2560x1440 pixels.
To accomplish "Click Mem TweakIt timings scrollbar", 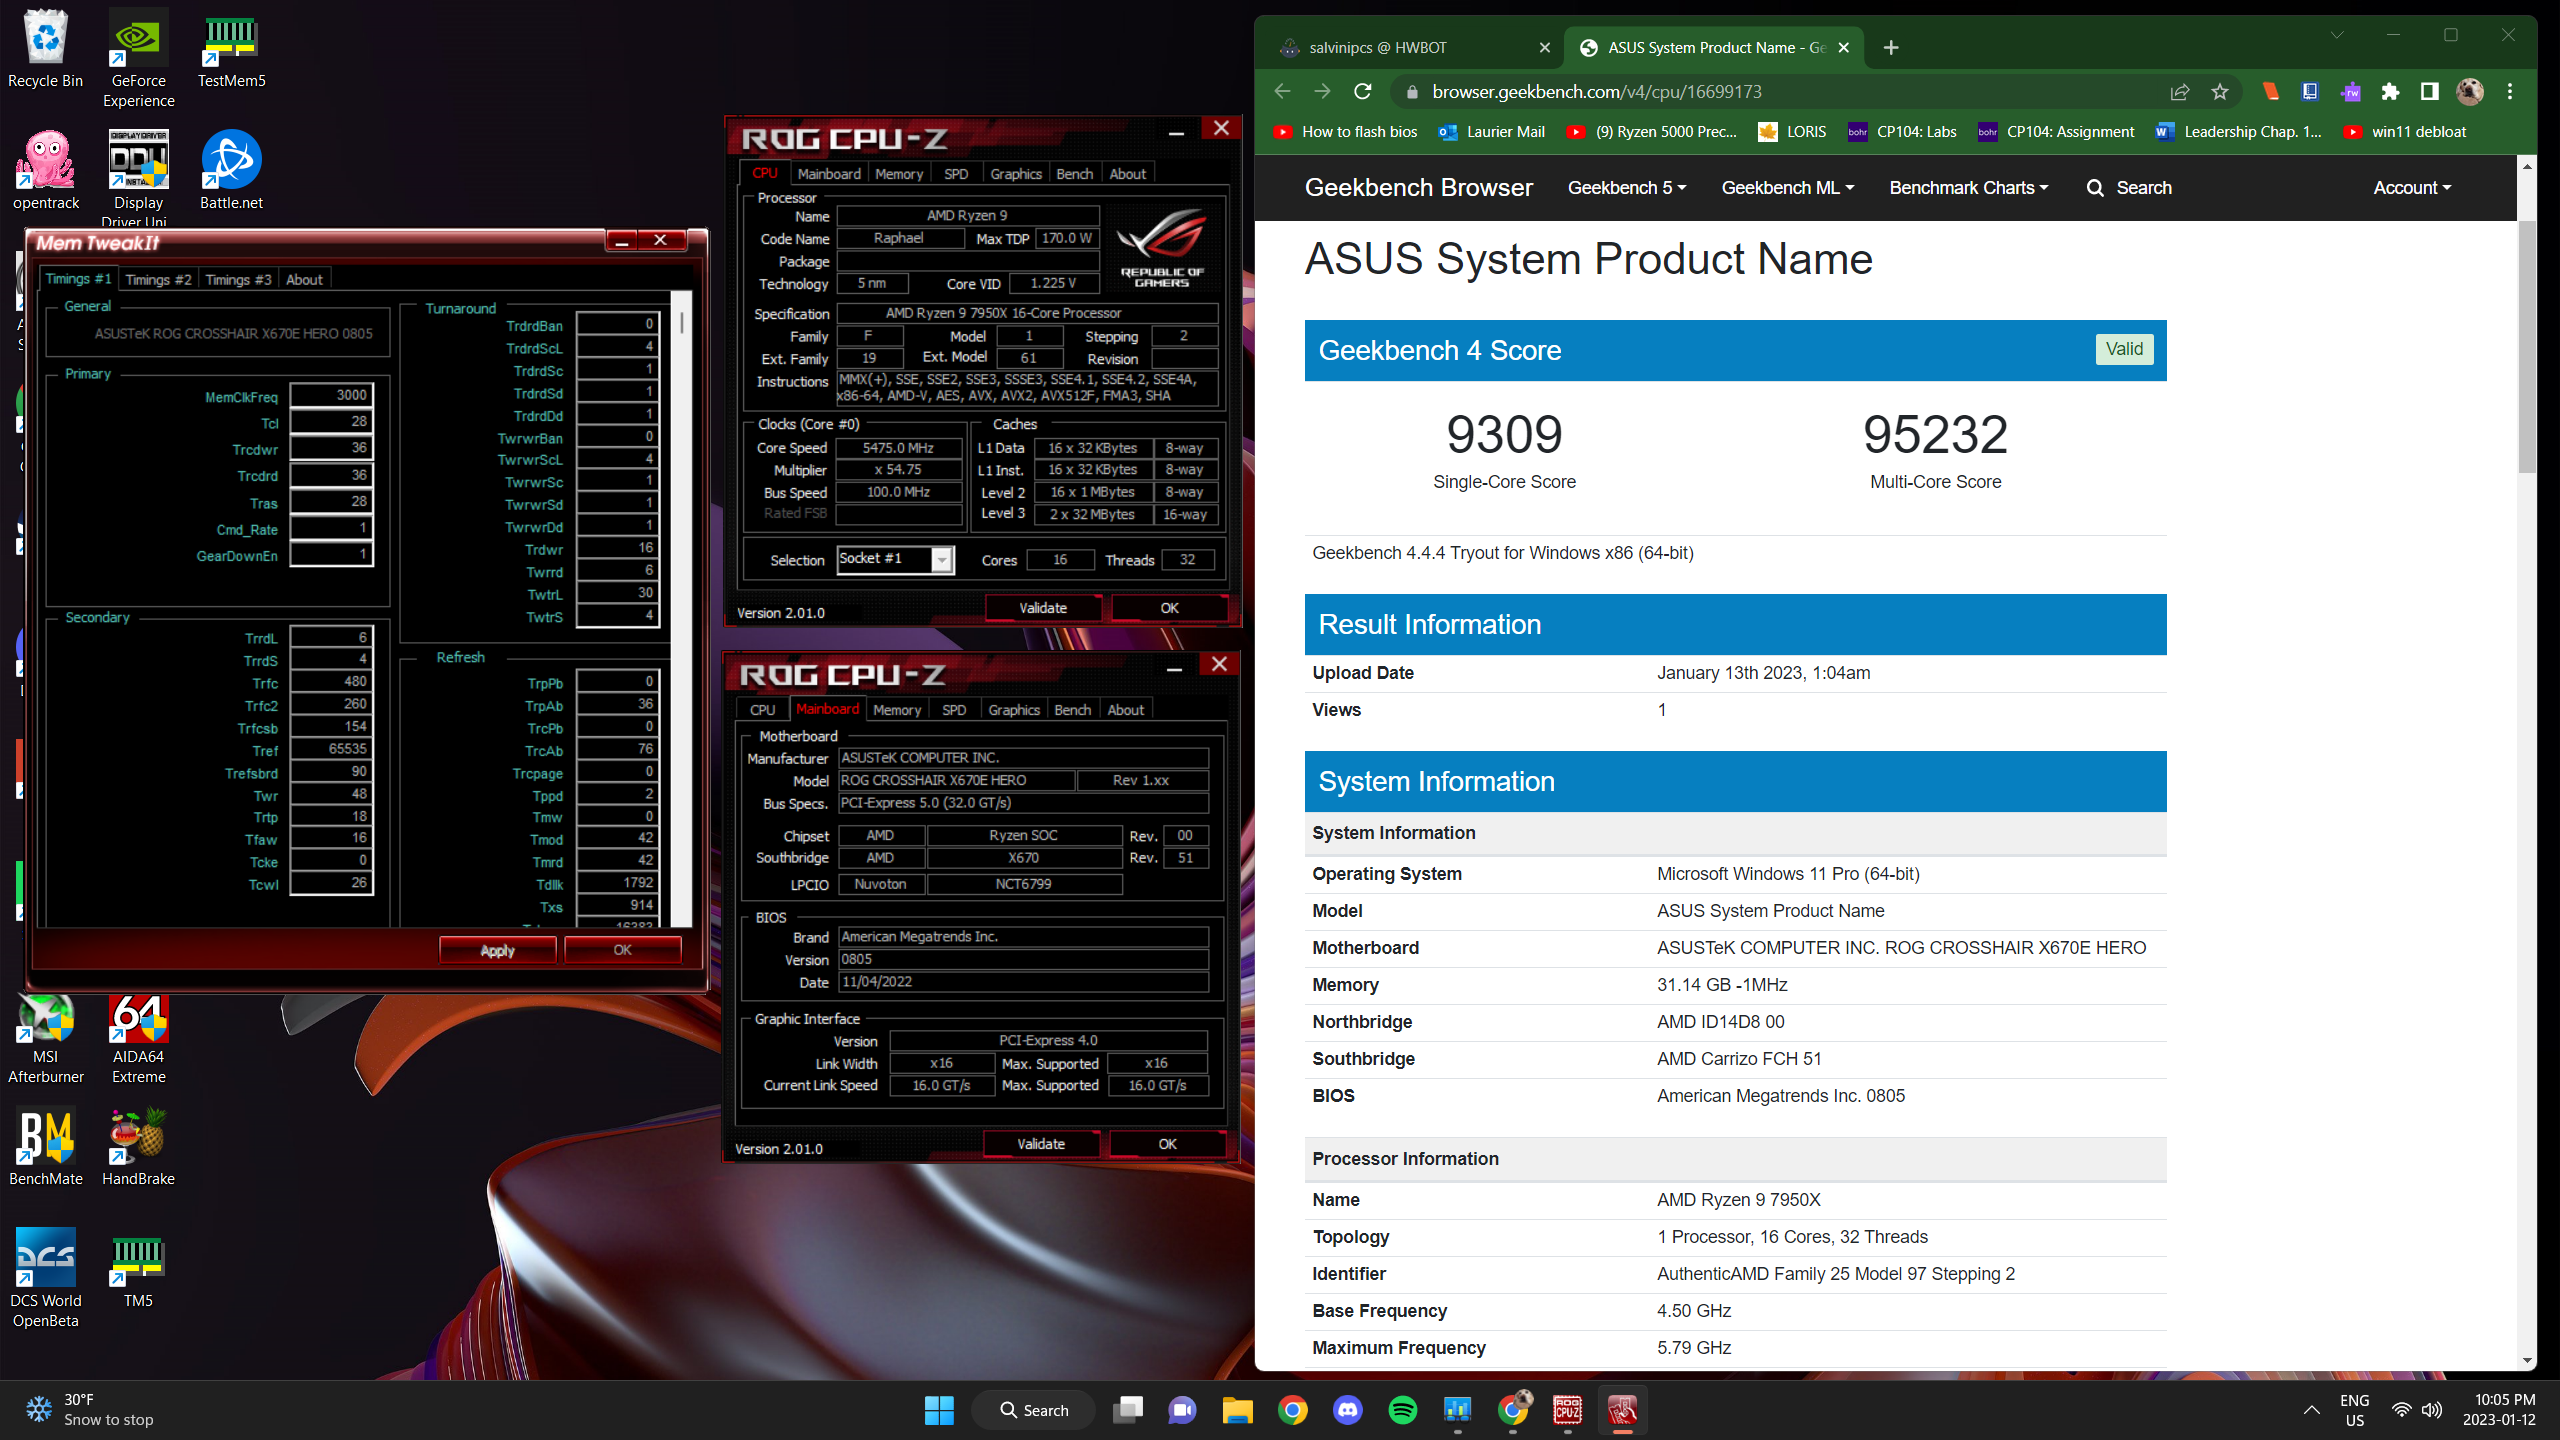I will (682, 322).
